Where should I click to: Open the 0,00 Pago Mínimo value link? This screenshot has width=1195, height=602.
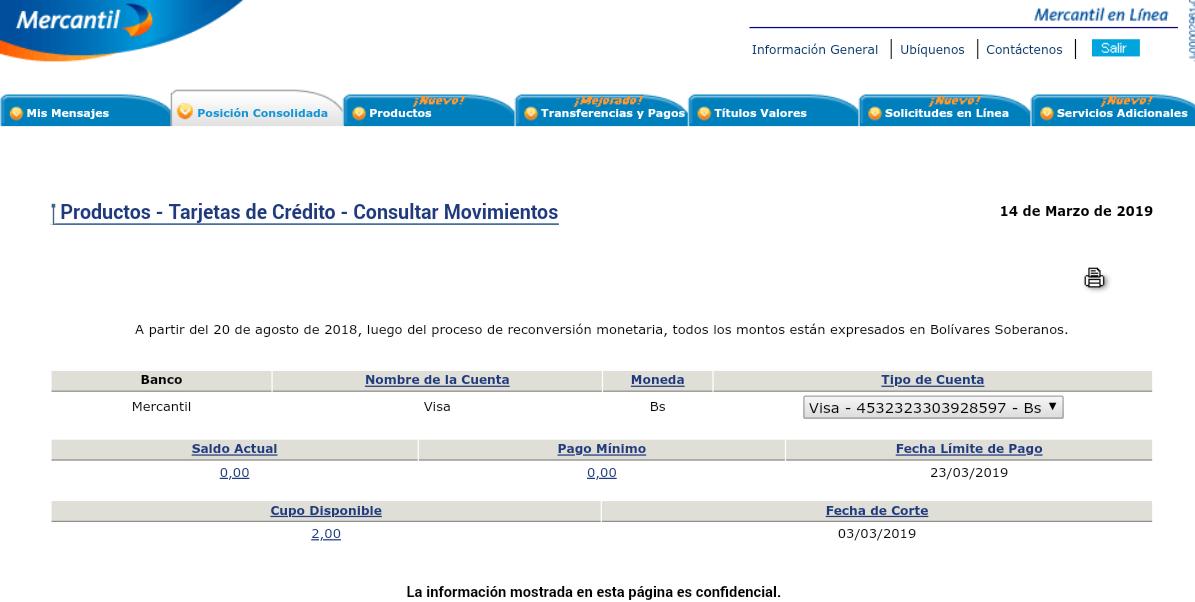click(601, 472)
